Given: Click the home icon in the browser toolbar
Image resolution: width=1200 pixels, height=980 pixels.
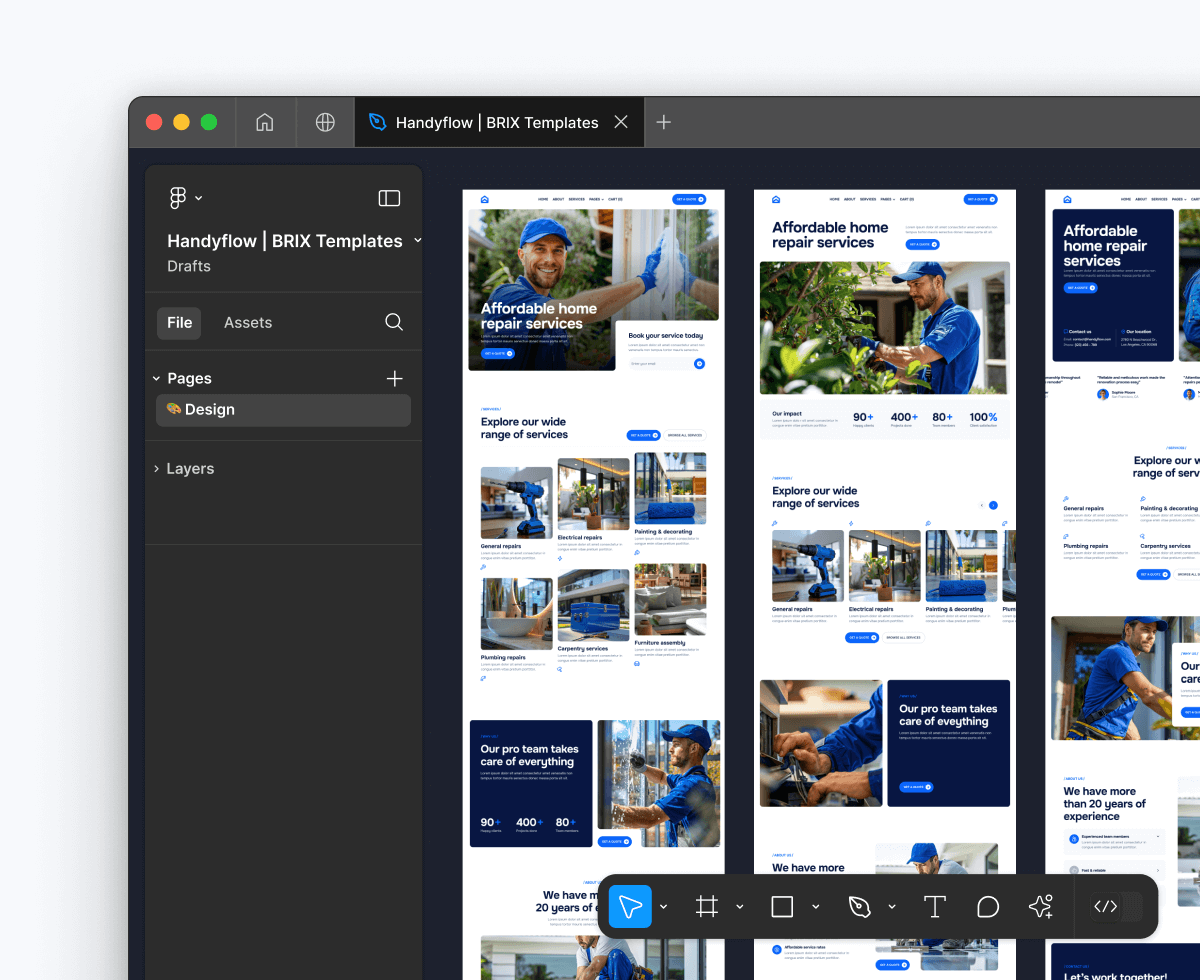Looking at the screenshot, I should point(265,122).
